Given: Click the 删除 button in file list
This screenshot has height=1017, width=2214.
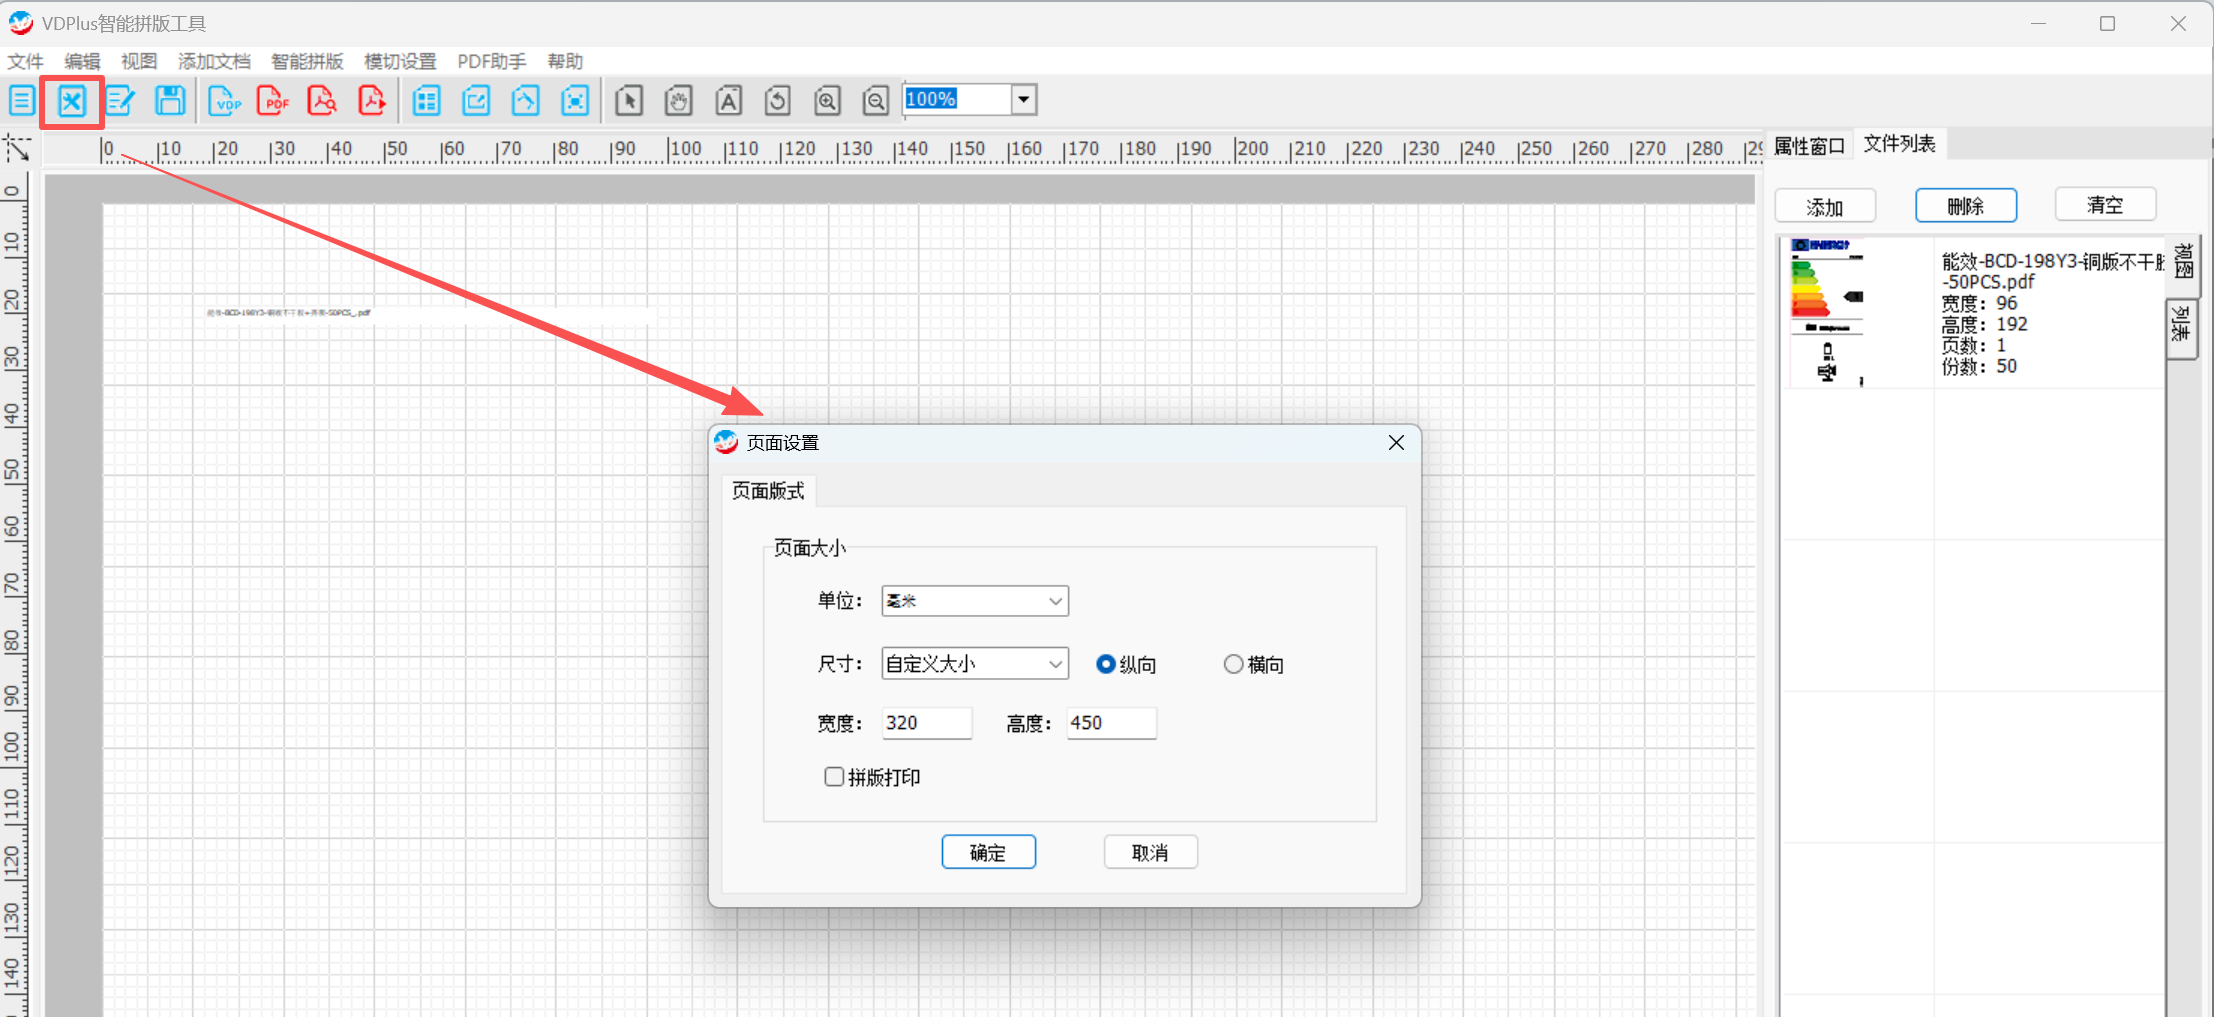Looking at the screenshot, I should coord(1965,206).
